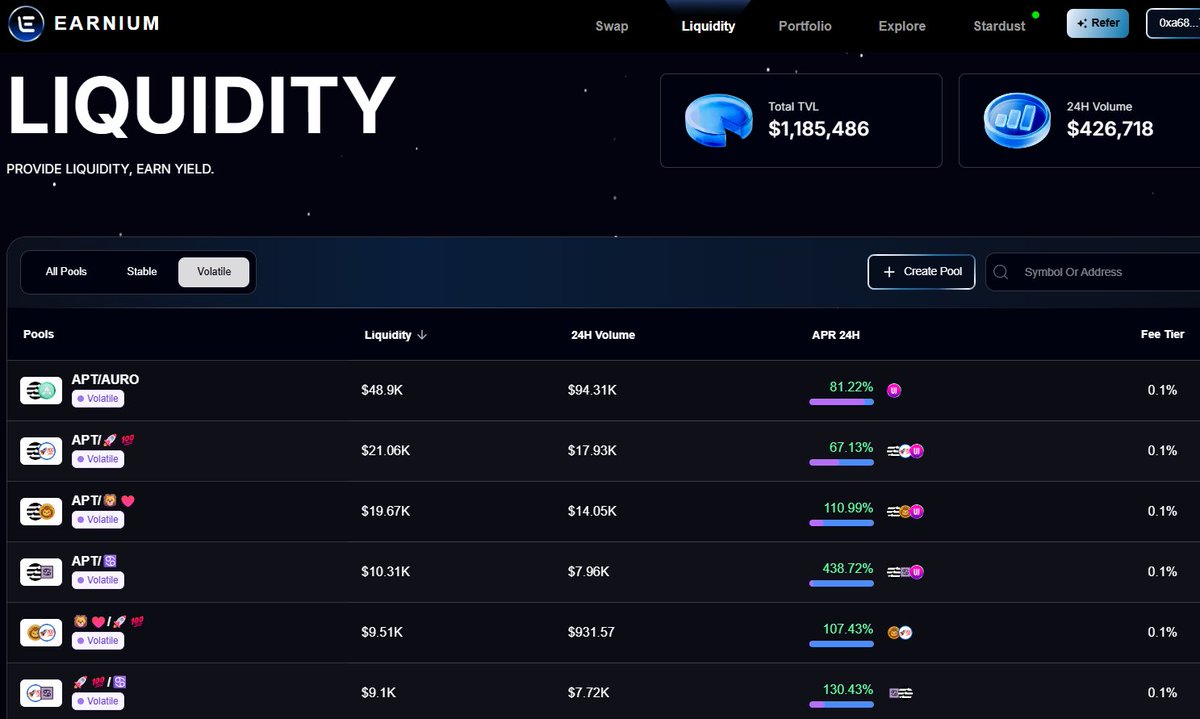1200x719 pixels.
Task: Click the 67.13% APR progress bar
Action: point(841,462)
